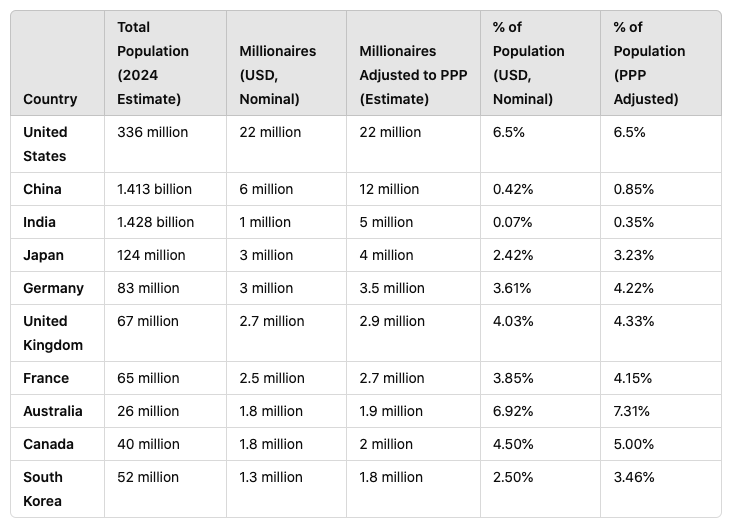
Task: Click the Country column header
Action: coord(50,99)
